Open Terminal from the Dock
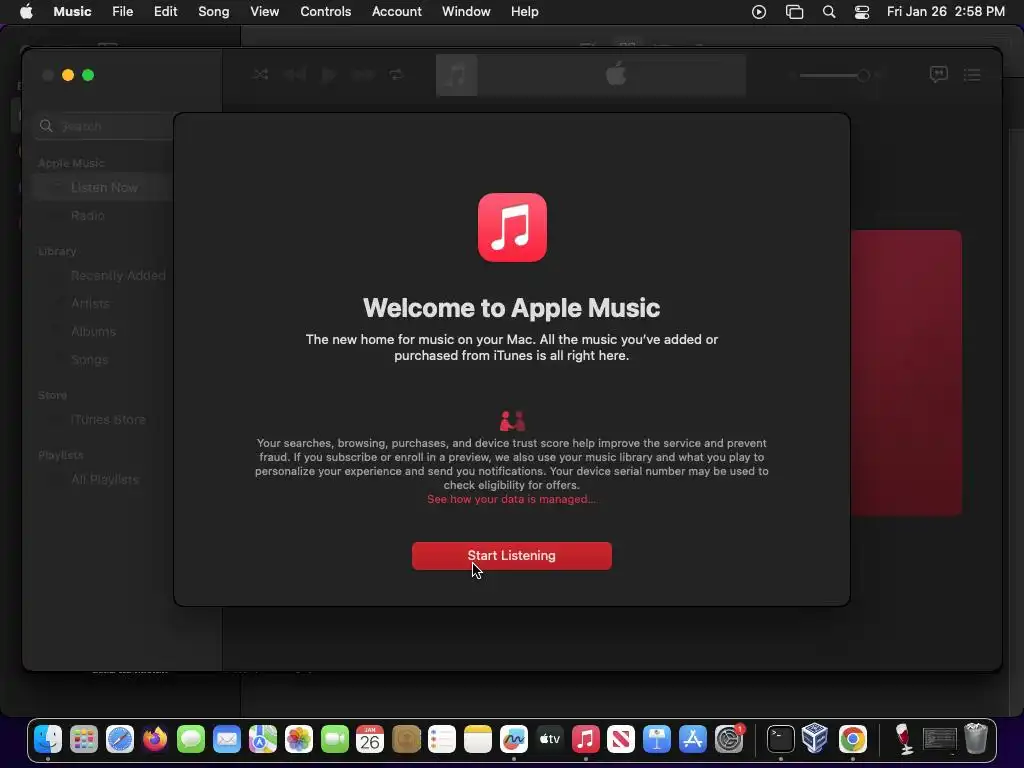Image resolution: width=1024 pixels, height=768 pixels. [780, 739]
